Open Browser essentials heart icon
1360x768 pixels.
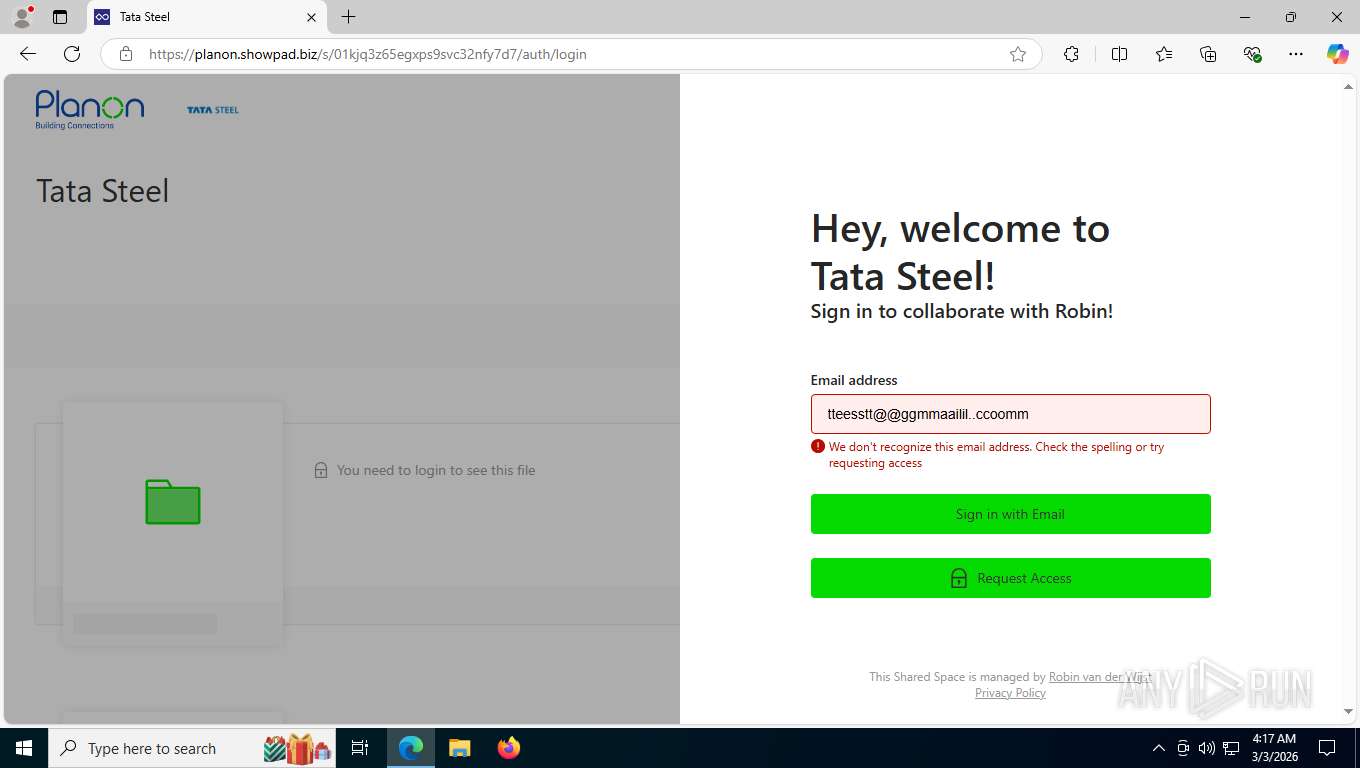[1252, 54]
